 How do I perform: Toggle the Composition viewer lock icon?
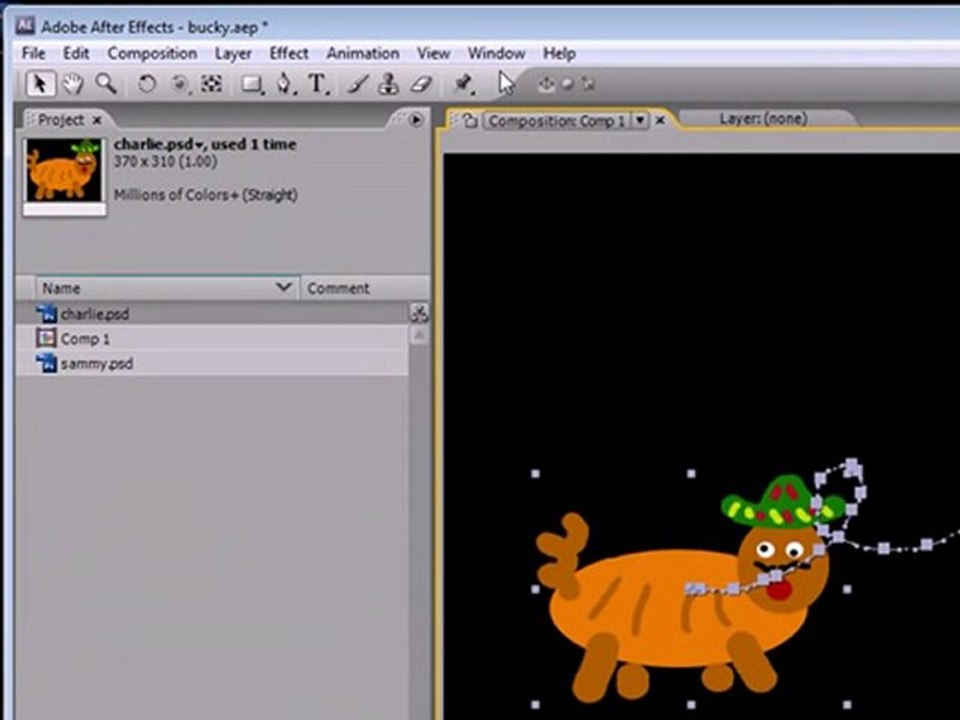coord(470,121)
